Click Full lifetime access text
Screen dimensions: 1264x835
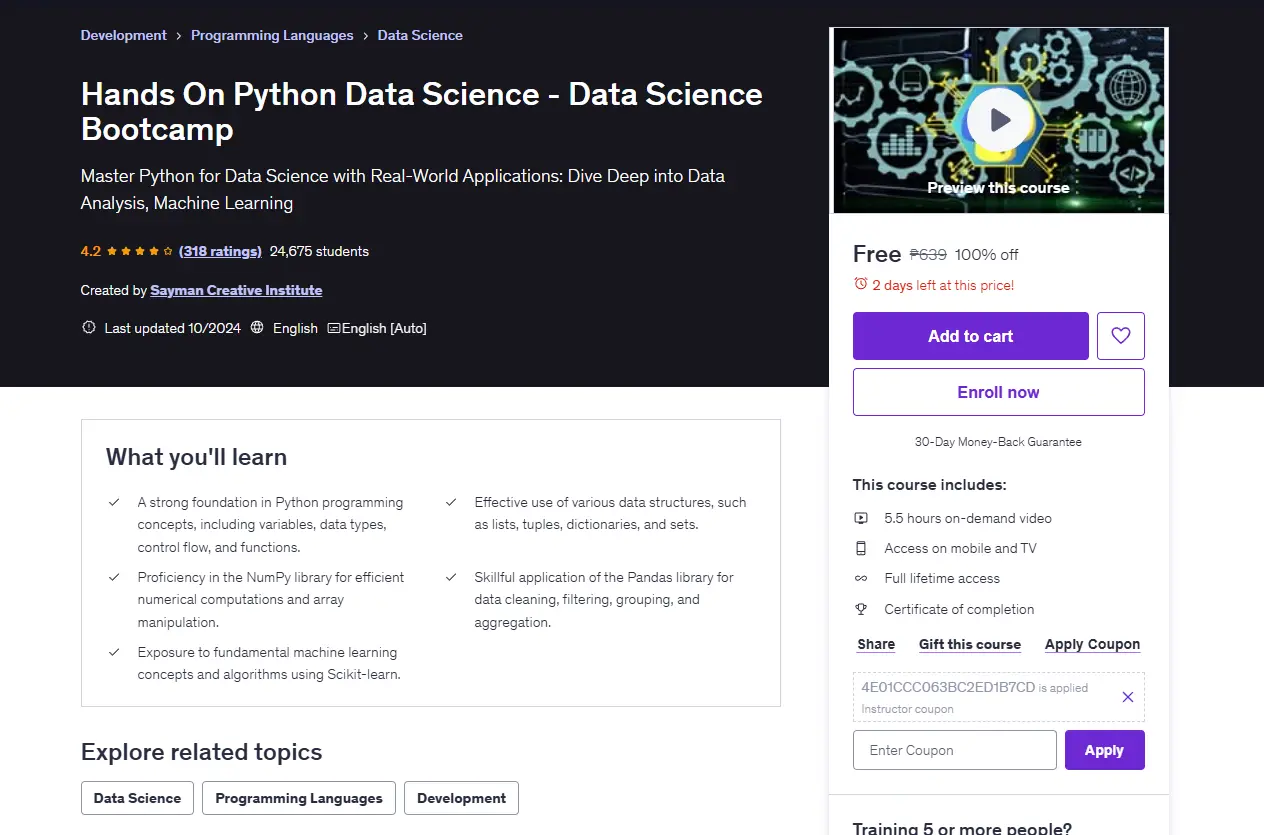942,578
